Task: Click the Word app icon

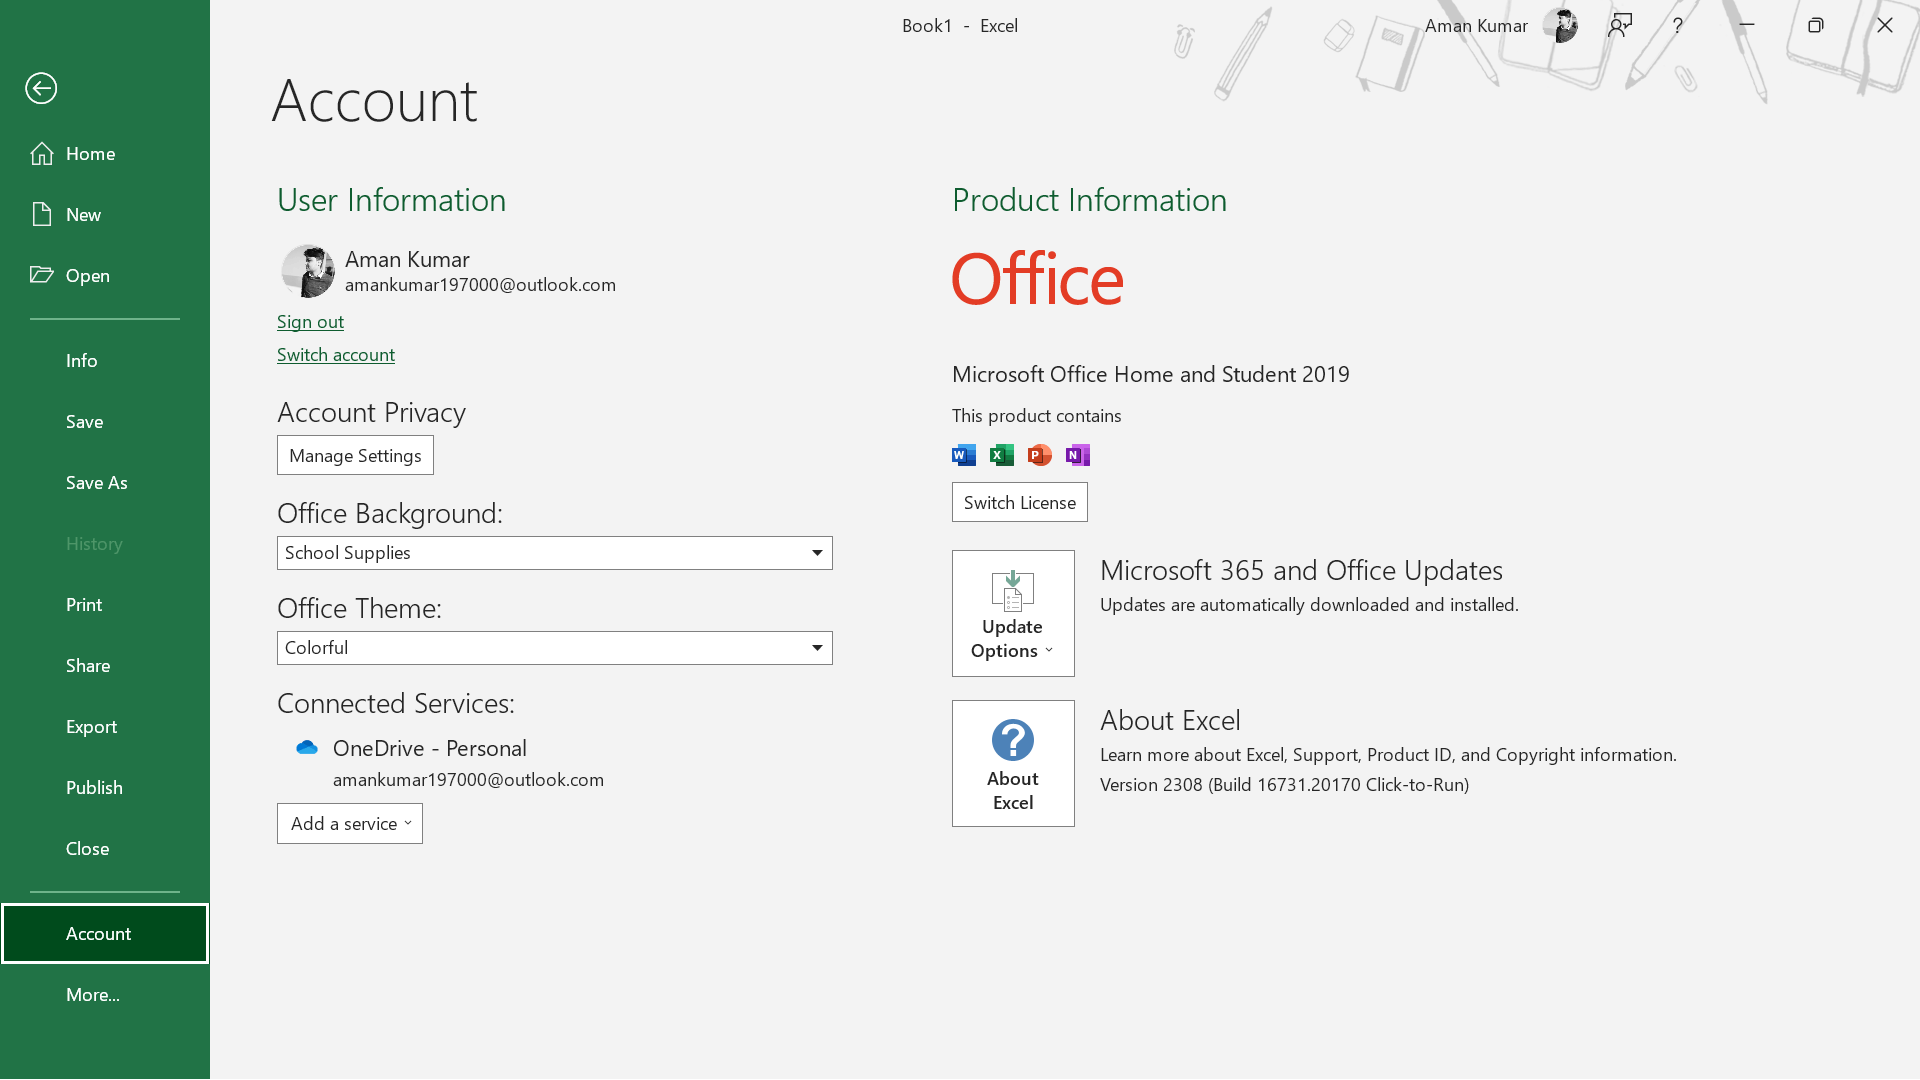Action: (x=963, y=455)
